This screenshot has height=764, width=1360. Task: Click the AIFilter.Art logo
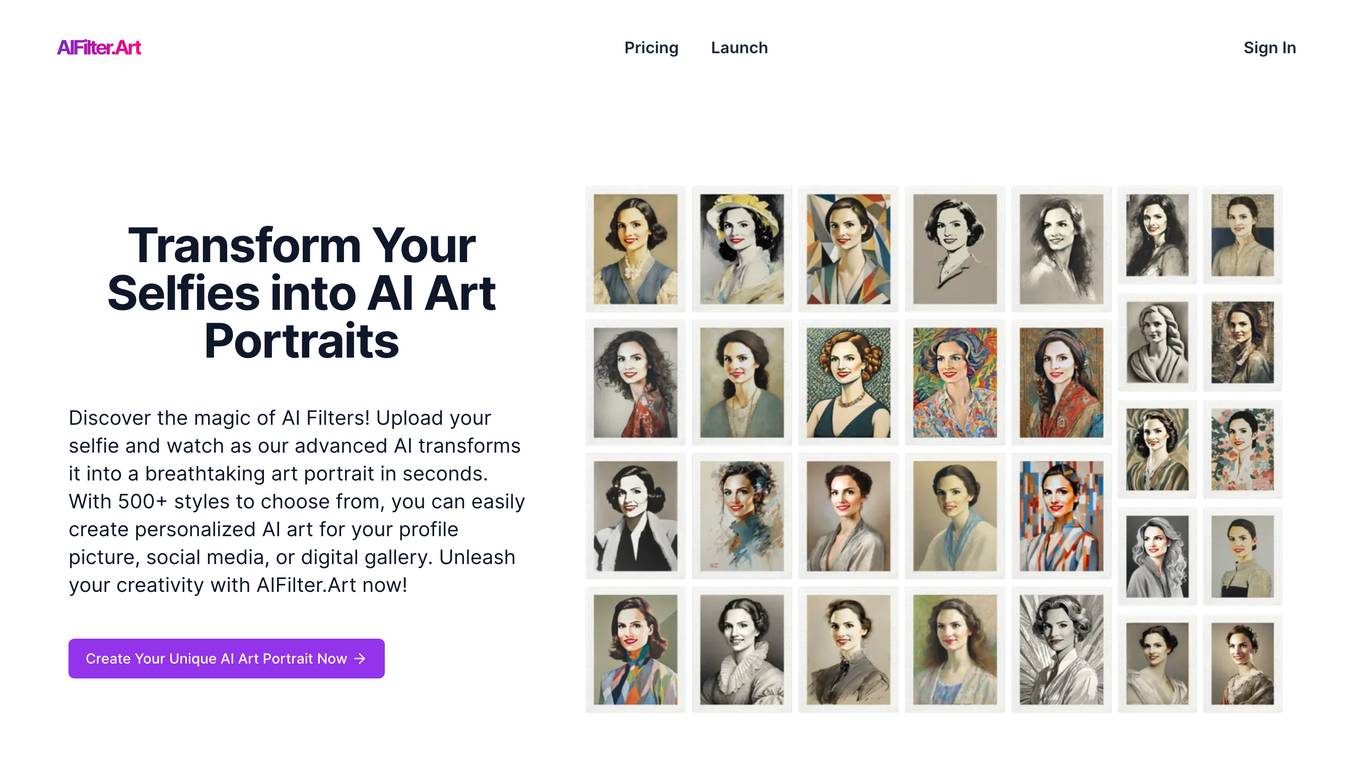click(x=99, y=47)
